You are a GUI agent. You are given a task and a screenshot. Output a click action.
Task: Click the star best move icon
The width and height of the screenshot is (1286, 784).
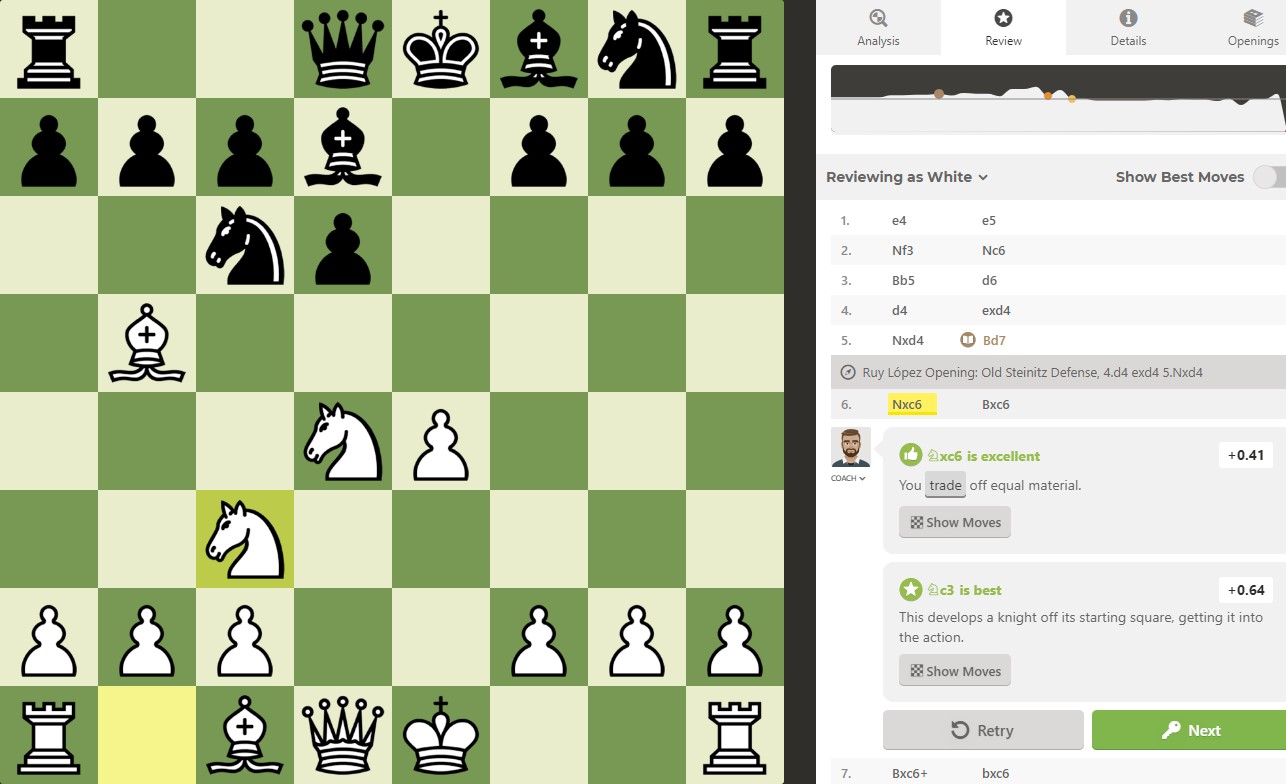coord(910,589)
